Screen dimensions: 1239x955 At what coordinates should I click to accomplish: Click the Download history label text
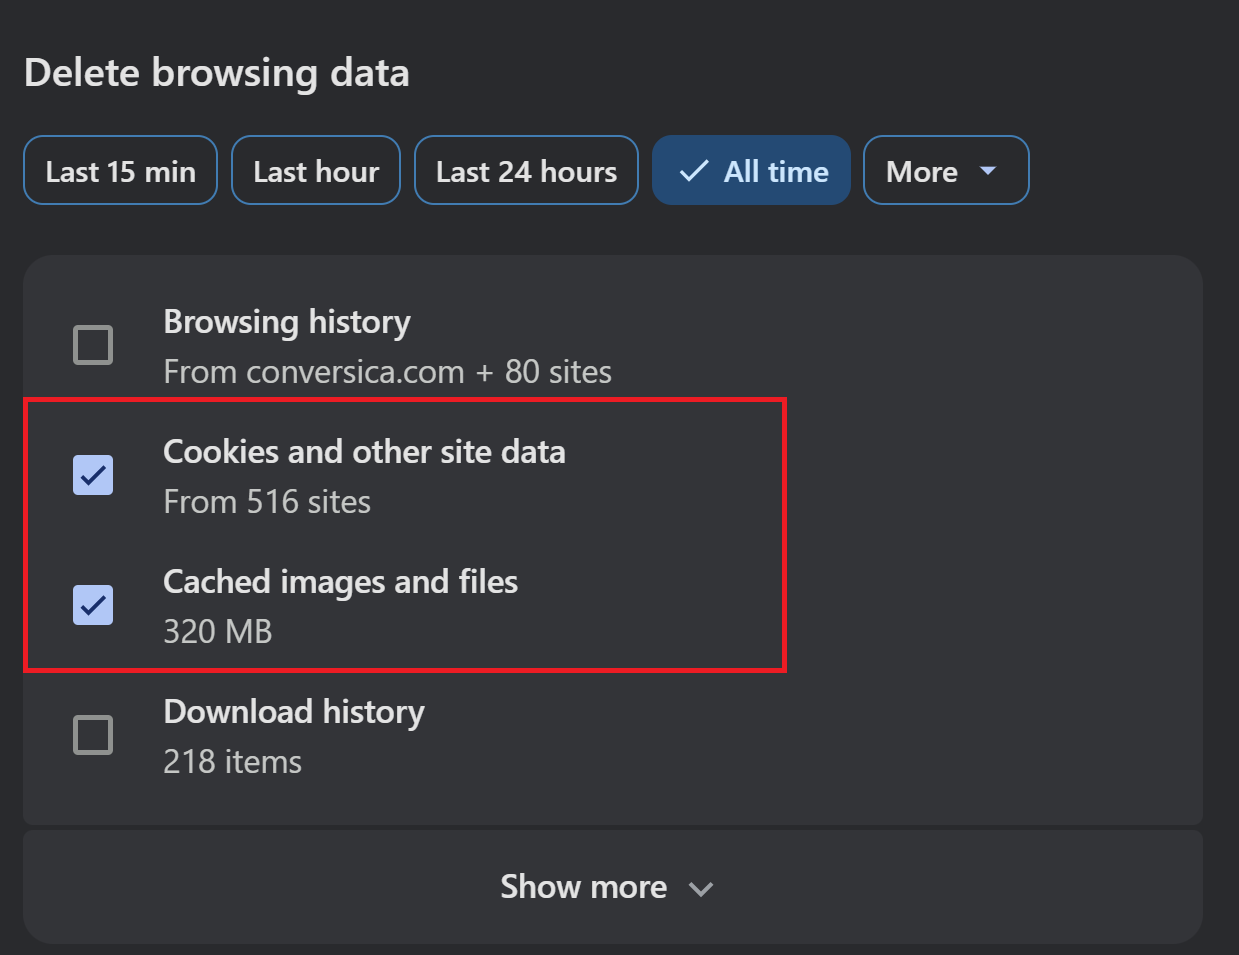[294, 712]
